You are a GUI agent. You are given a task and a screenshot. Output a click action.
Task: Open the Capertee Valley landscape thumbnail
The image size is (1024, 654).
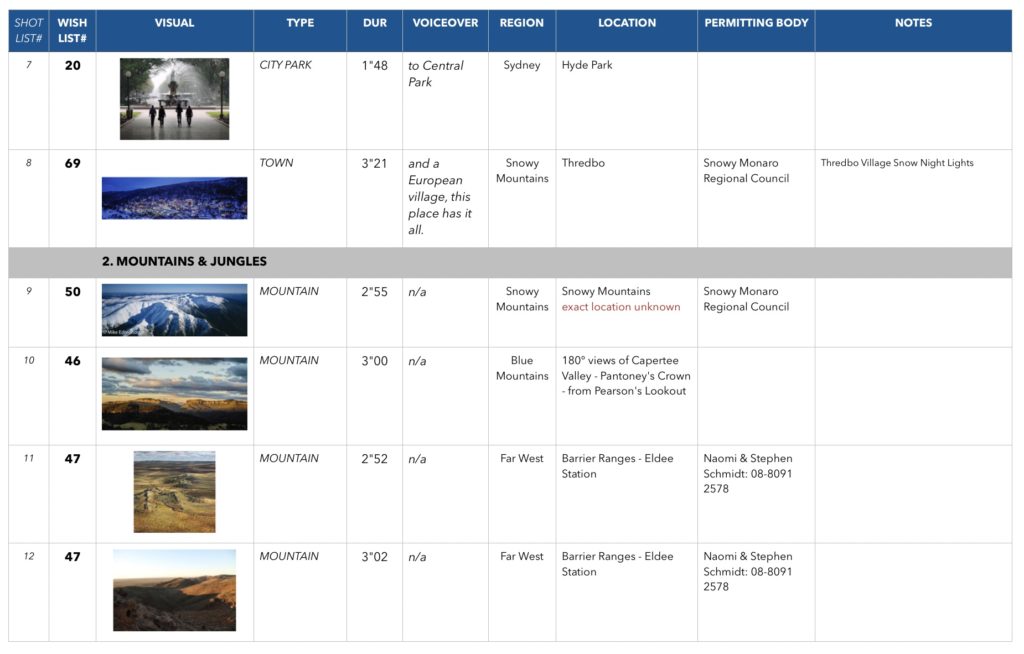(x=174, y=394)
